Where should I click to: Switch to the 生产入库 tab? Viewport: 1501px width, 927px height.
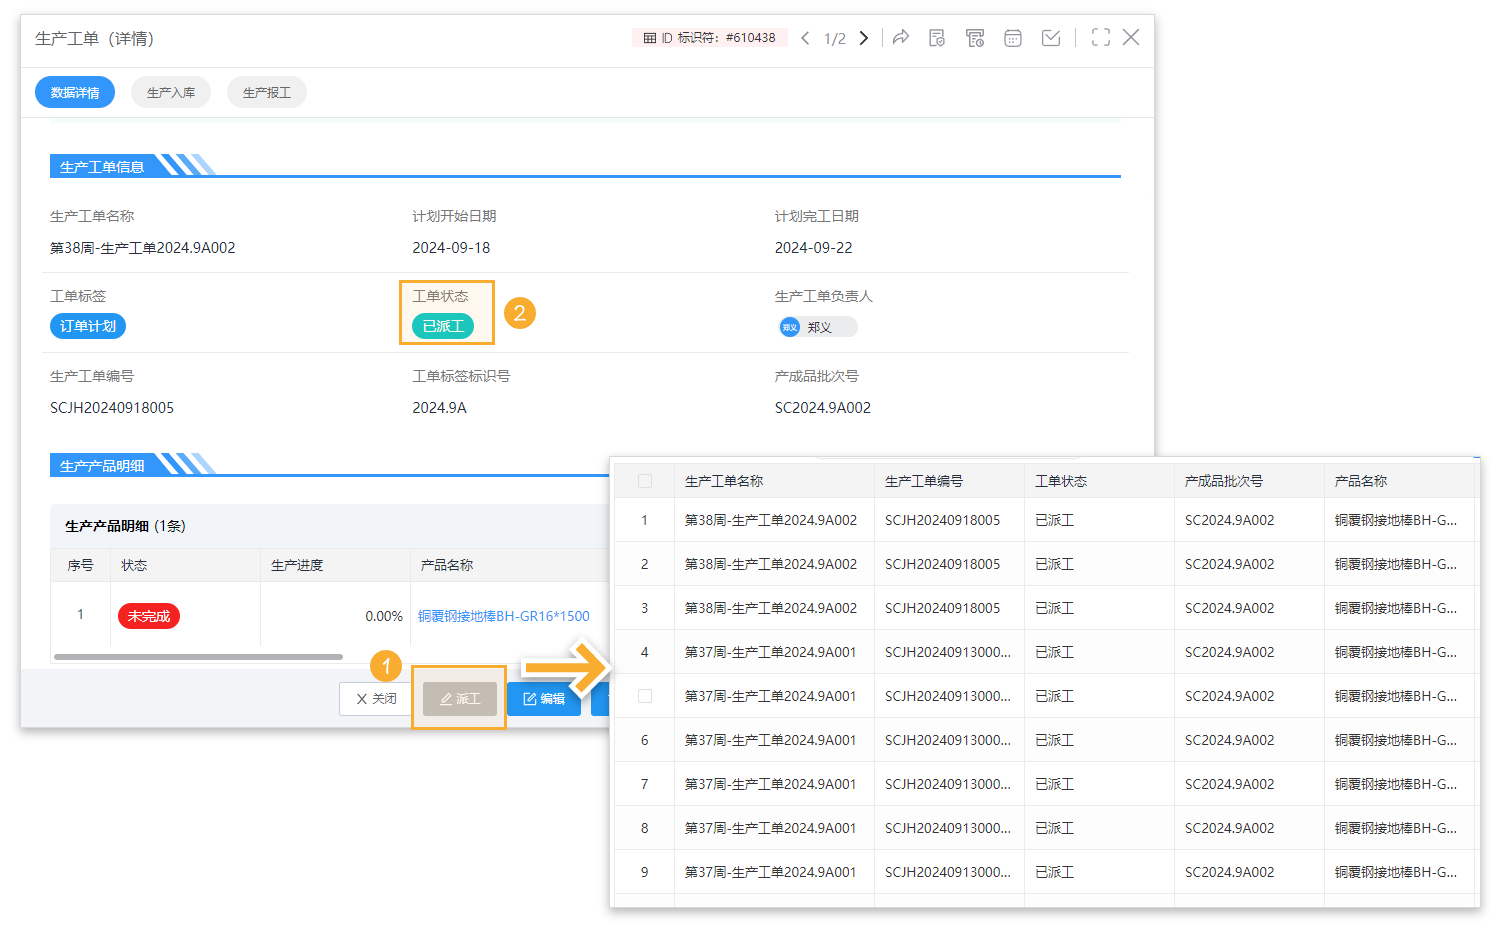[171, 92]
